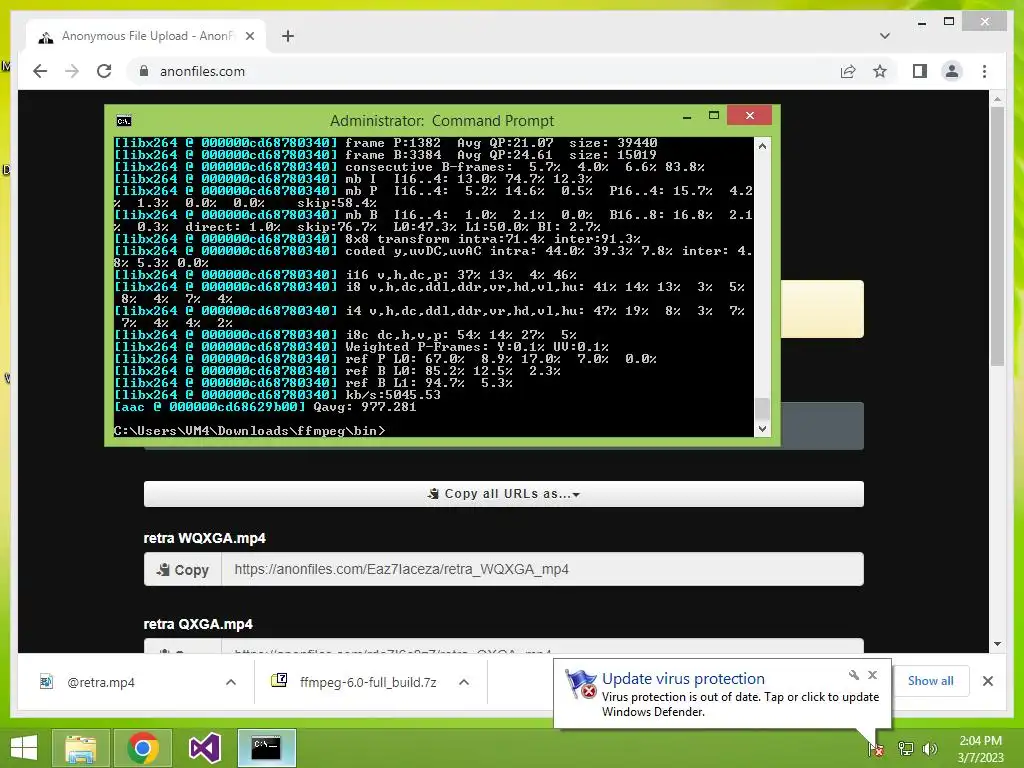Viewport: 1024px width, 768px height.
Task: Click the Windows Defender flag icon
Action: pyautogui.click(x=581, y=683)
